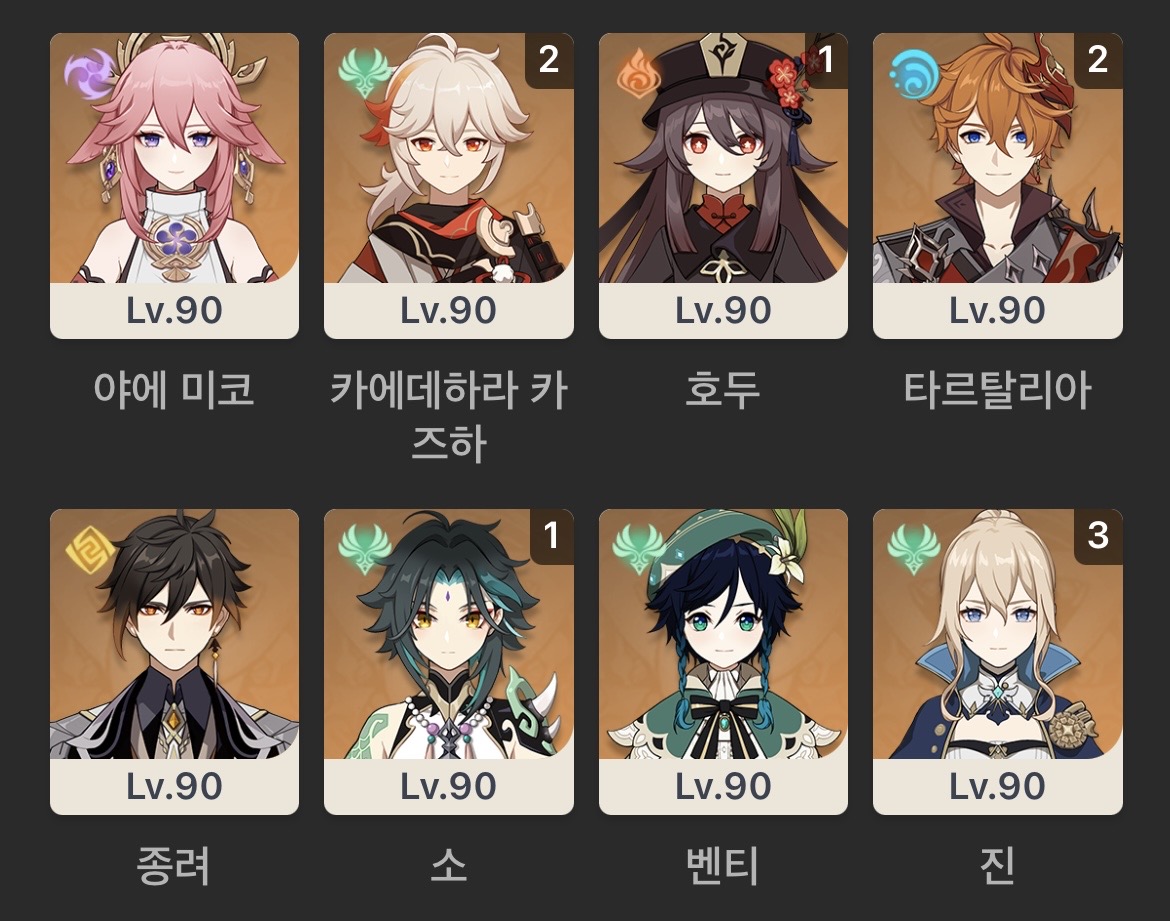Image resolution: width=1170 pixels, height=921 pixels.
Task: Click the Lv.90 label under Hu Tao
Action: (723, 310)
